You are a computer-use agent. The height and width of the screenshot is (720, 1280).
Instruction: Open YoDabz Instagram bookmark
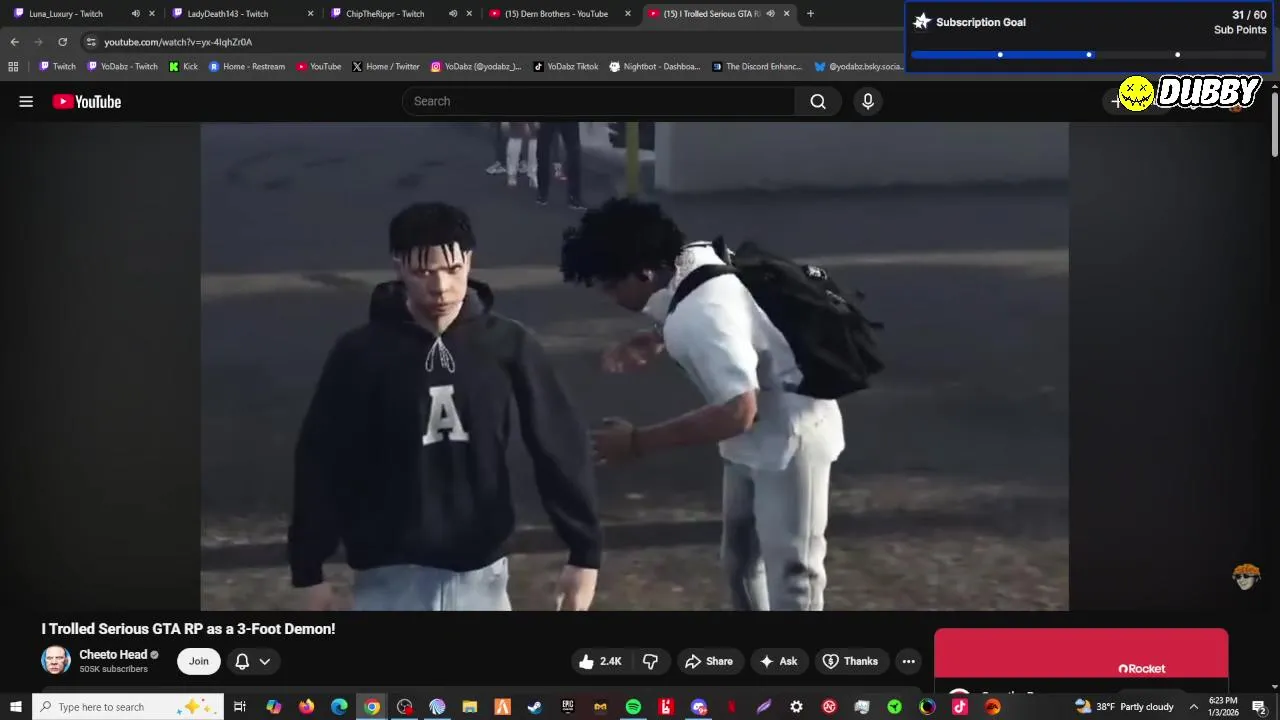[476, 67]
